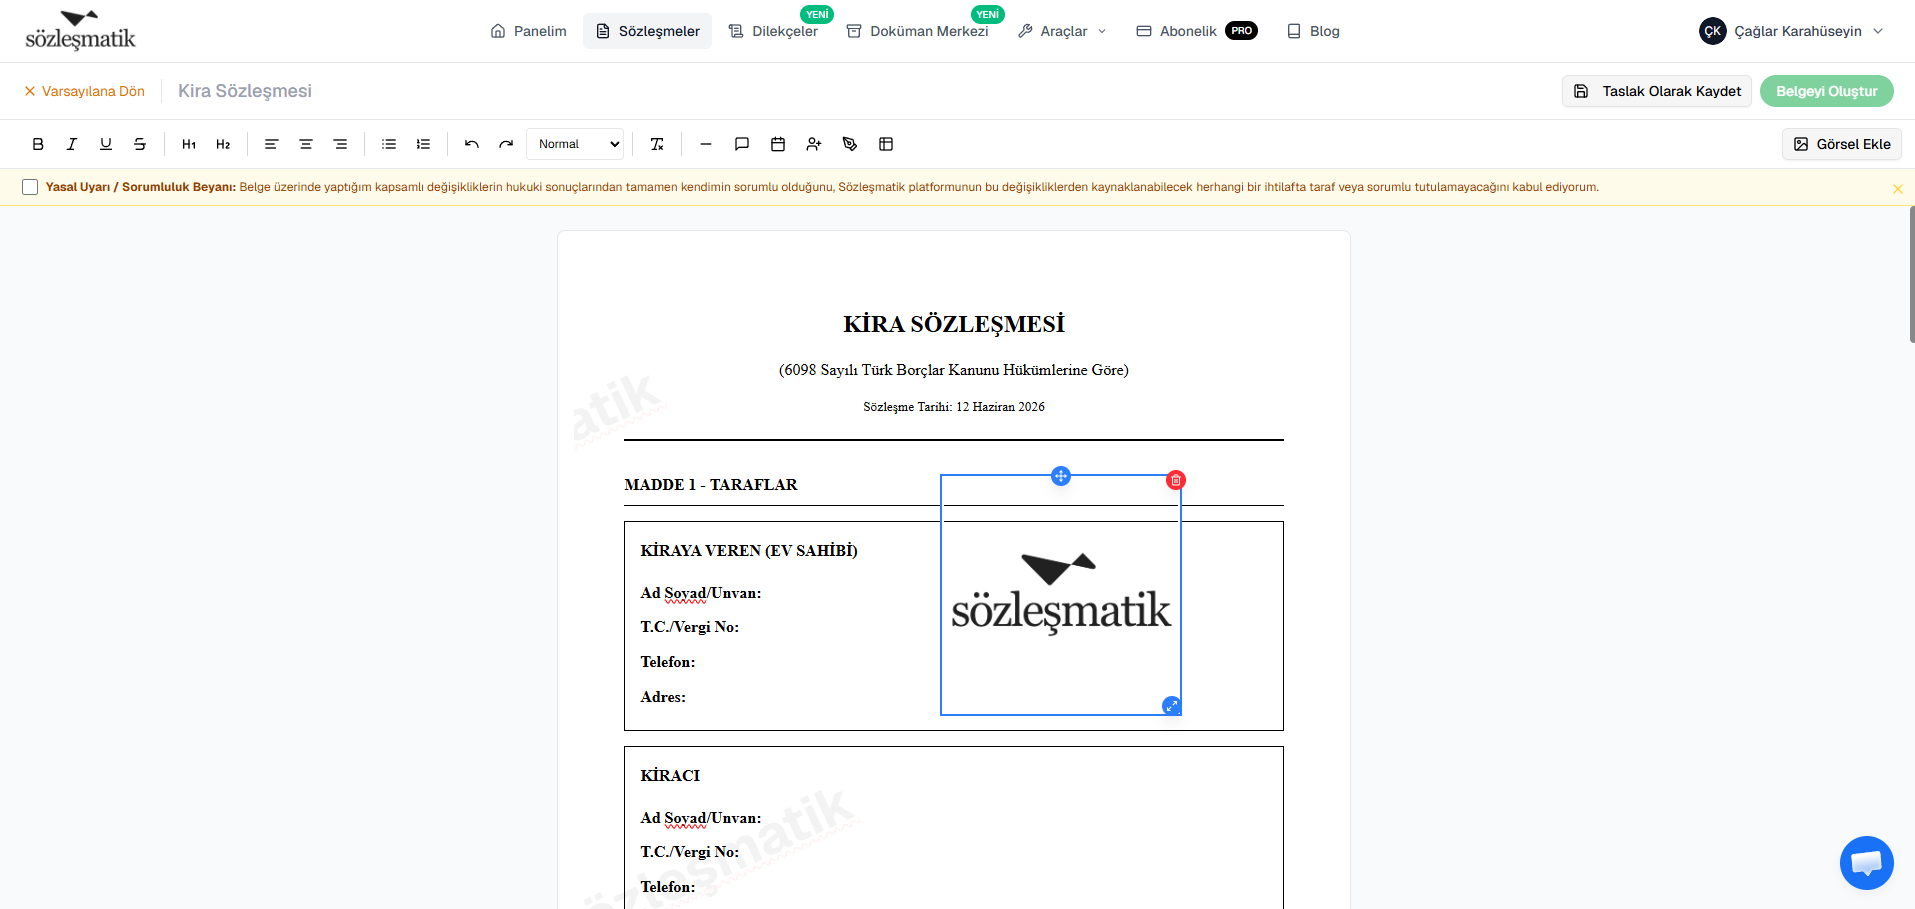This screenshot has width=1915, height=909.
Task: Click the KİRAYA VEREN (EV SAHİBİ) label
Action: pyautogui.click(x=749, y=551)
